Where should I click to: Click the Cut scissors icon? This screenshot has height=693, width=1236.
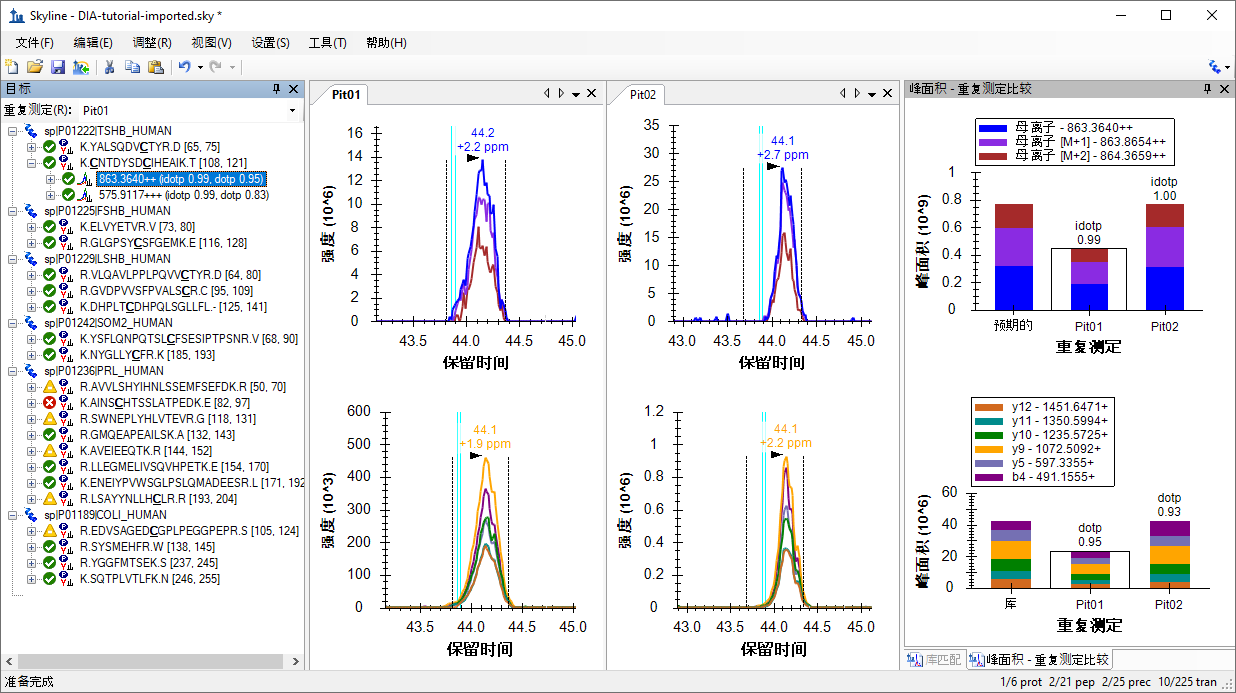(x=109, y=67)
